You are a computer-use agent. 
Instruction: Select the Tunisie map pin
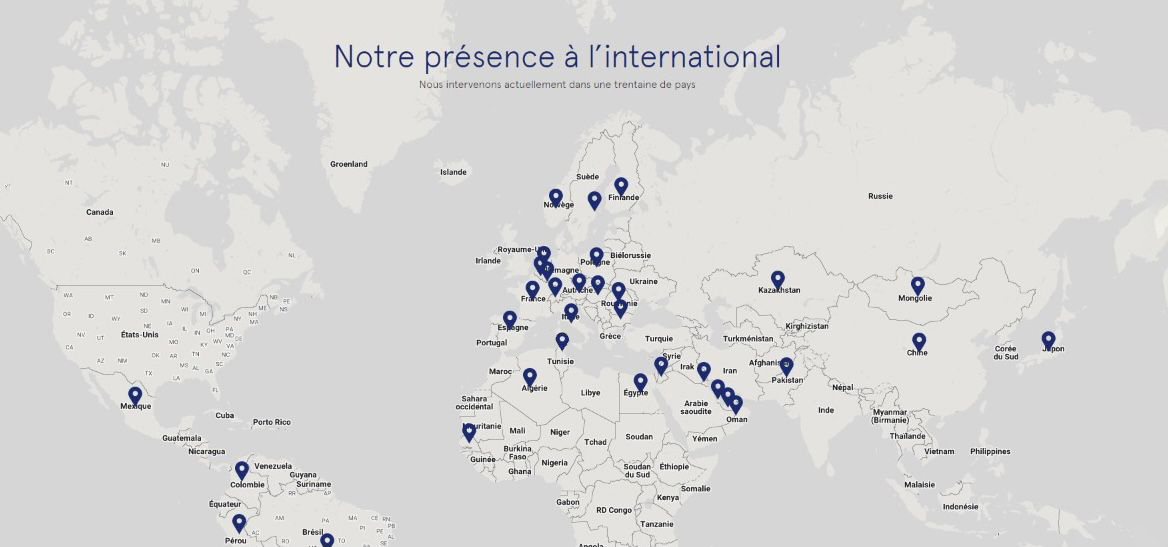coord(562,341)
